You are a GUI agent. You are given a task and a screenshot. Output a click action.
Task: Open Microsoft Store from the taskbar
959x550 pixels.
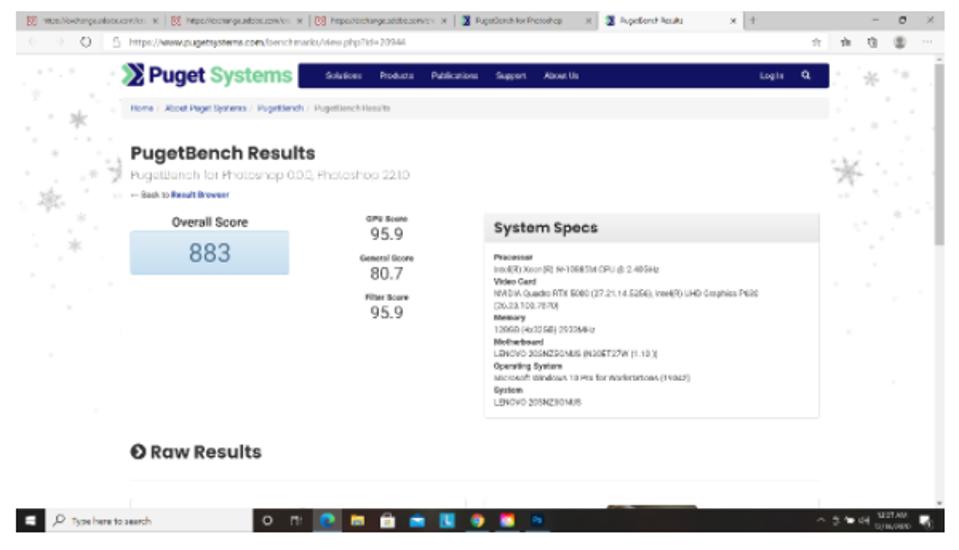pyautogui.click(x=387, y=521)
